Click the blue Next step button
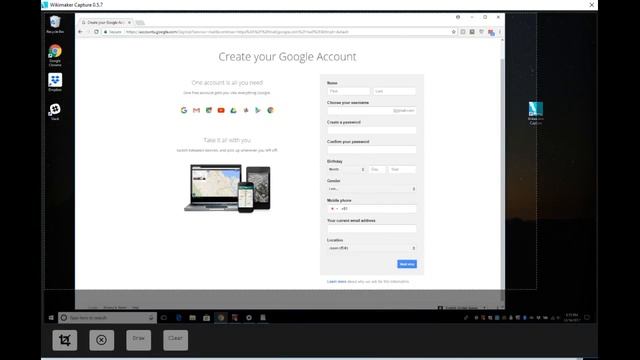640x360 pixels. pos(407,264)
